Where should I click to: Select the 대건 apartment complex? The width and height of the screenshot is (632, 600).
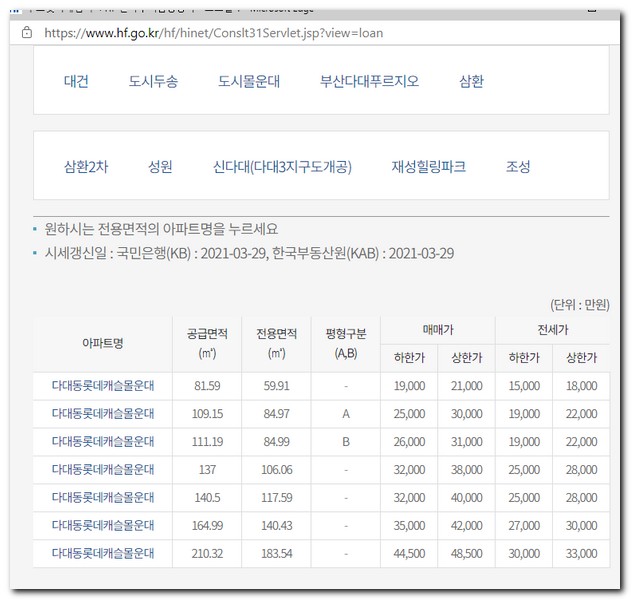(x=76, y=81)
